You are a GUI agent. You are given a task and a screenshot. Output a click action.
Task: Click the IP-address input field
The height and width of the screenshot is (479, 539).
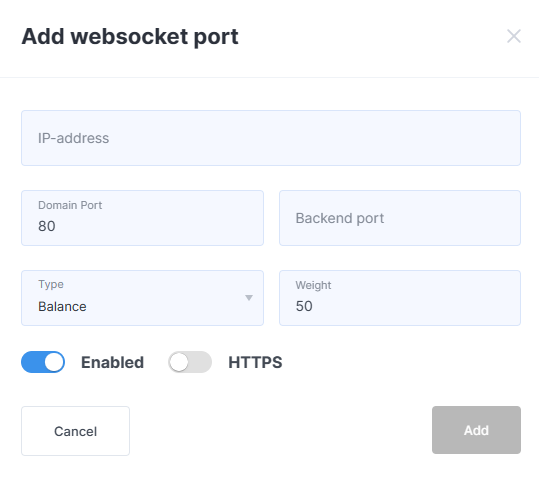(x=271, y=138)
